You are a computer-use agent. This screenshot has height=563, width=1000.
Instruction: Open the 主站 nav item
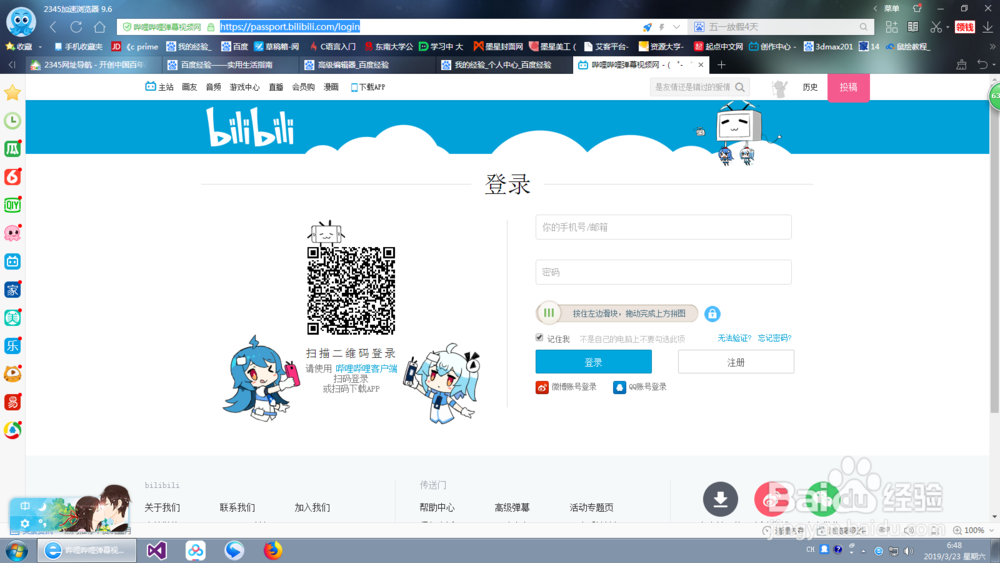coord(159,87)
